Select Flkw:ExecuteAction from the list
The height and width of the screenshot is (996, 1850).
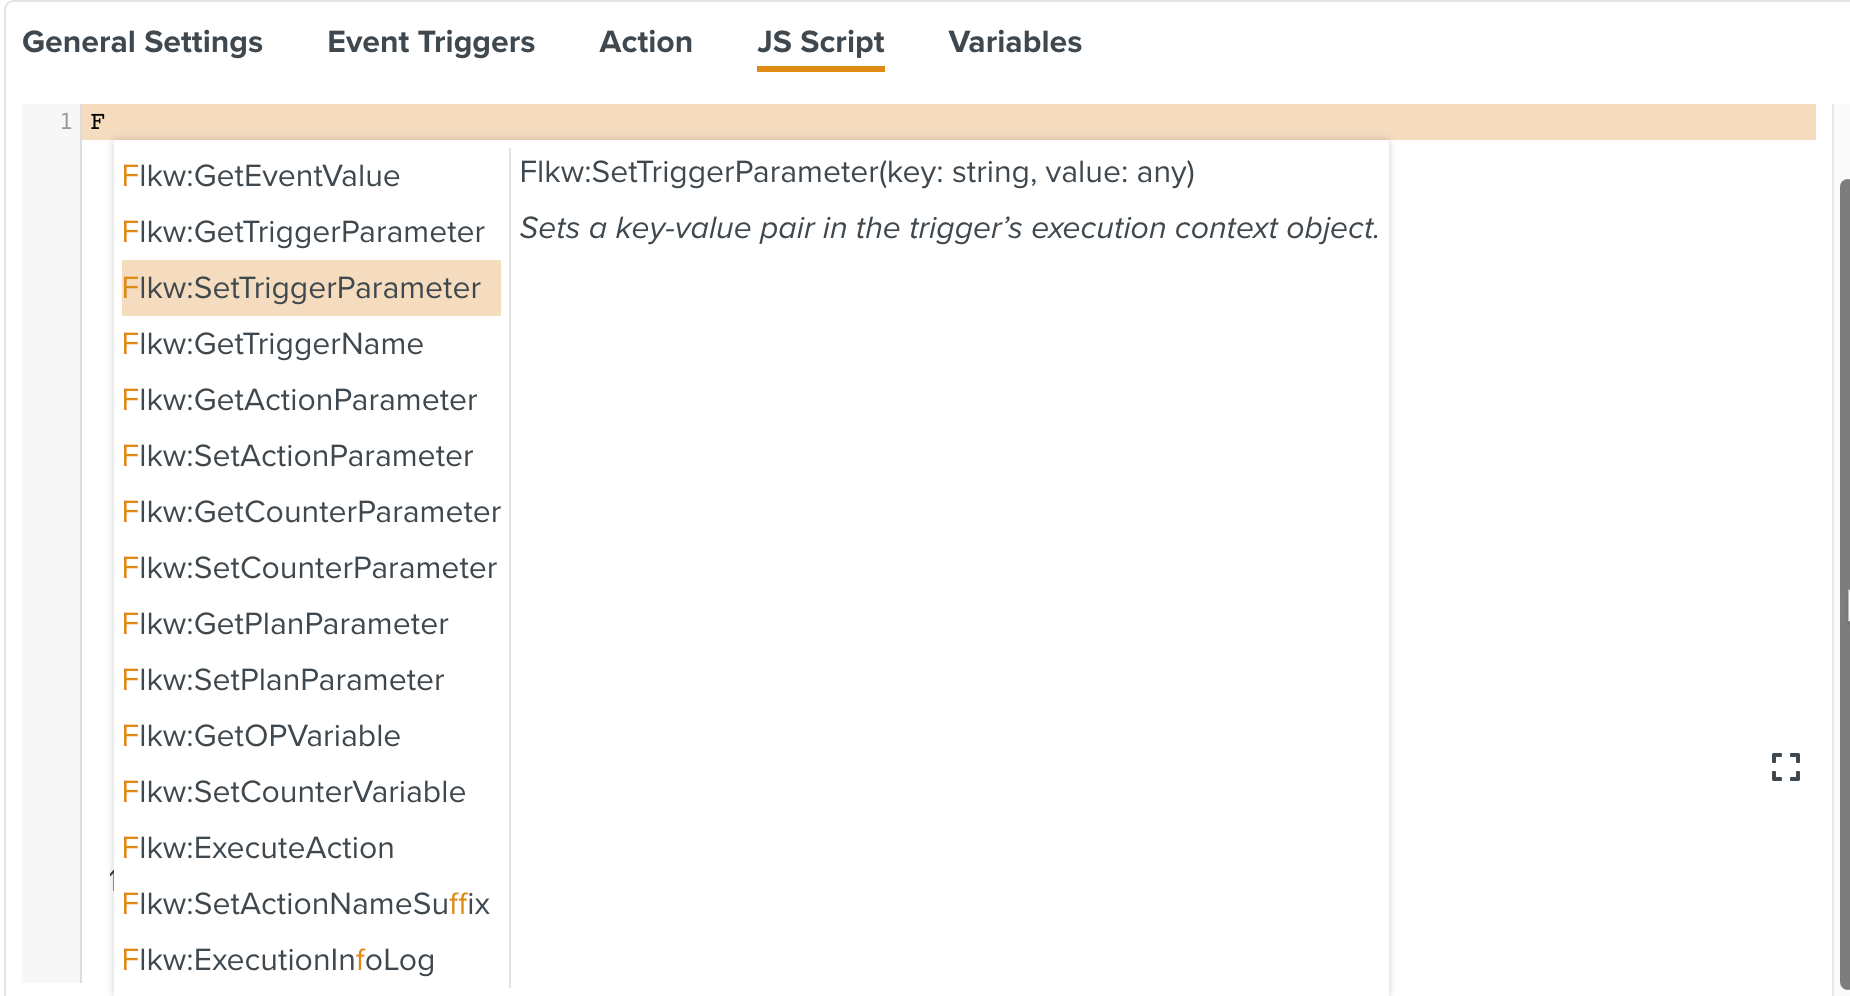click(258, 848)
